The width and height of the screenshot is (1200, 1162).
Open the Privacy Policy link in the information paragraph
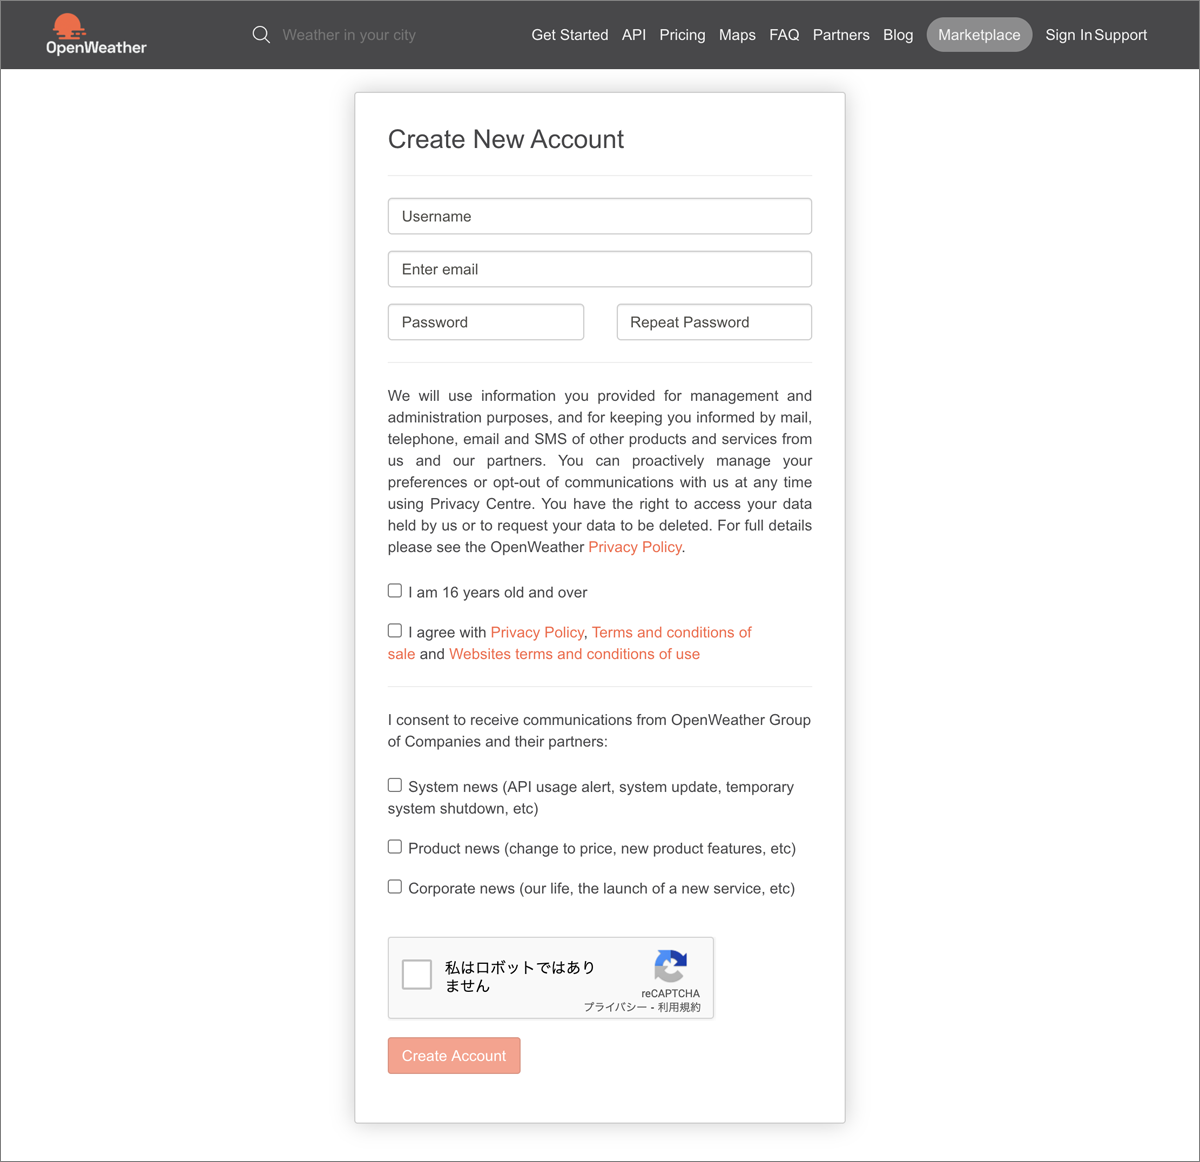(x=635, y=547)
